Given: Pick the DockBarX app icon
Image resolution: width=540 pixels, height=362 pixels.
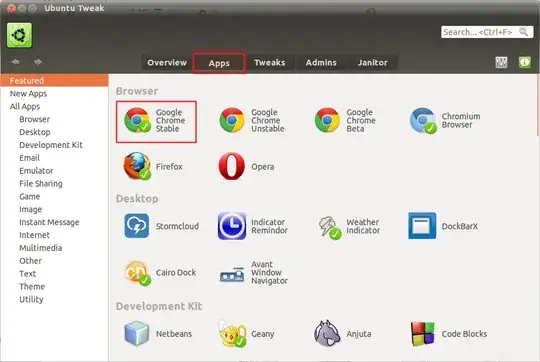Looking at the screenshot, I should [422, 226].
